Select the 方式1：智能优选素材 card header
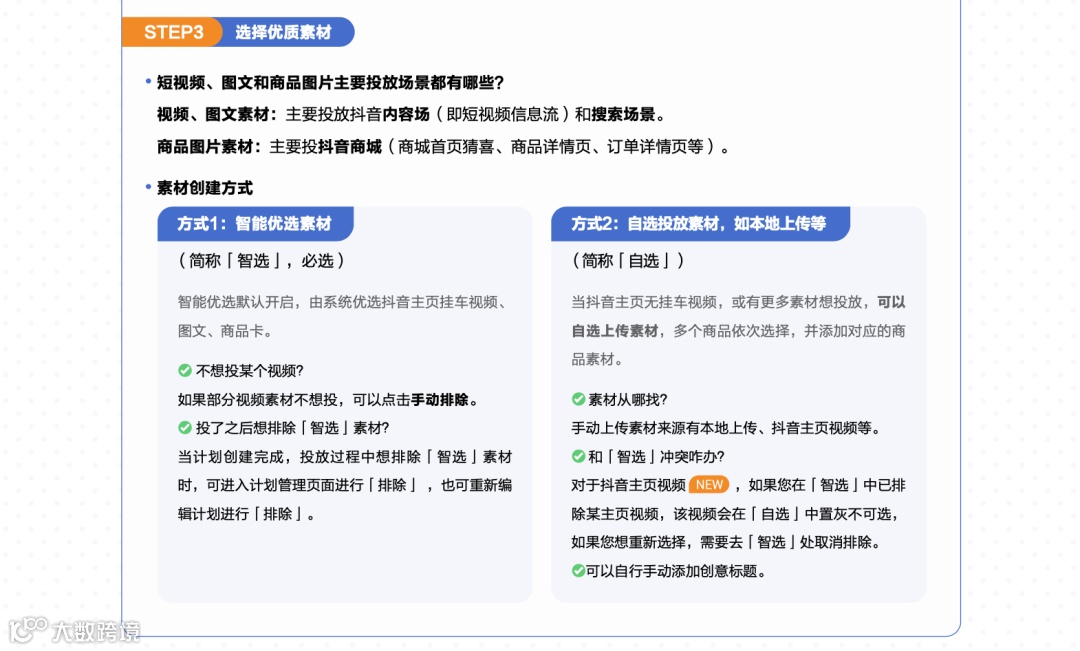The width and height of the screenshot is (1080, 651). [x=256, y=224]
